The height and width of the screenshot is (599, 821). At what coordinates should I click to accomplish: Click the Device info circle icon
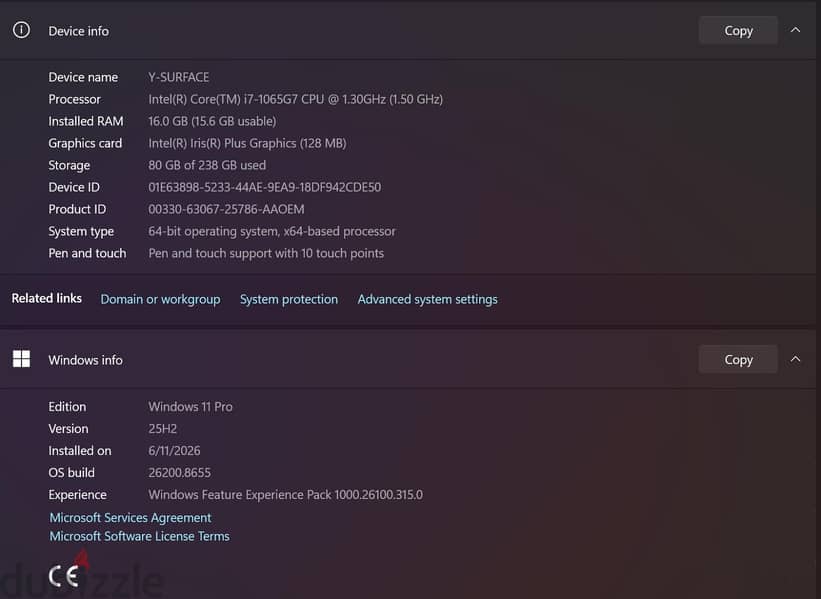[x=21, y=30]
